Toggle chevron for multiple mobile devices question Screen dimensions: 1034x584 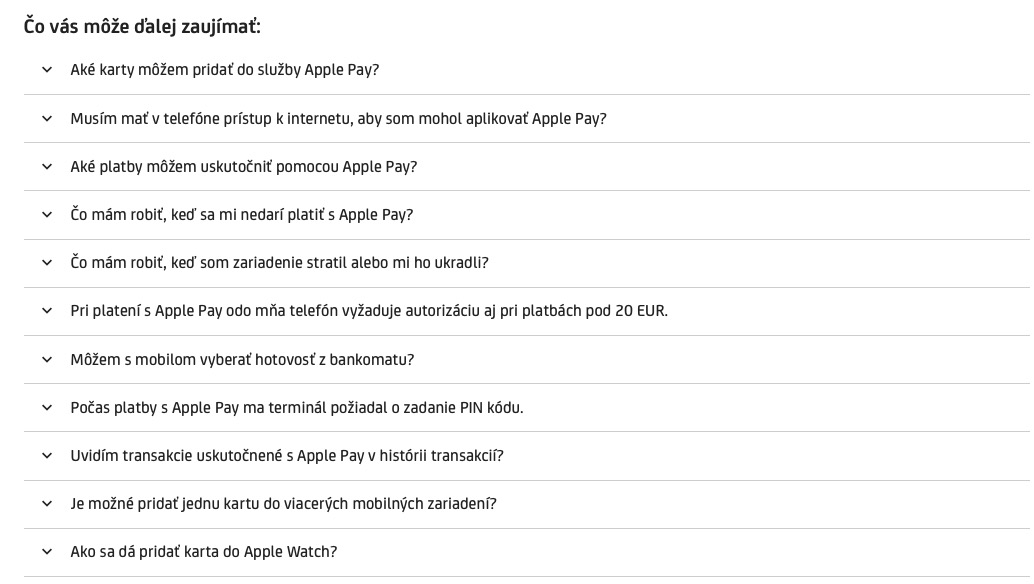coord(46,503)
